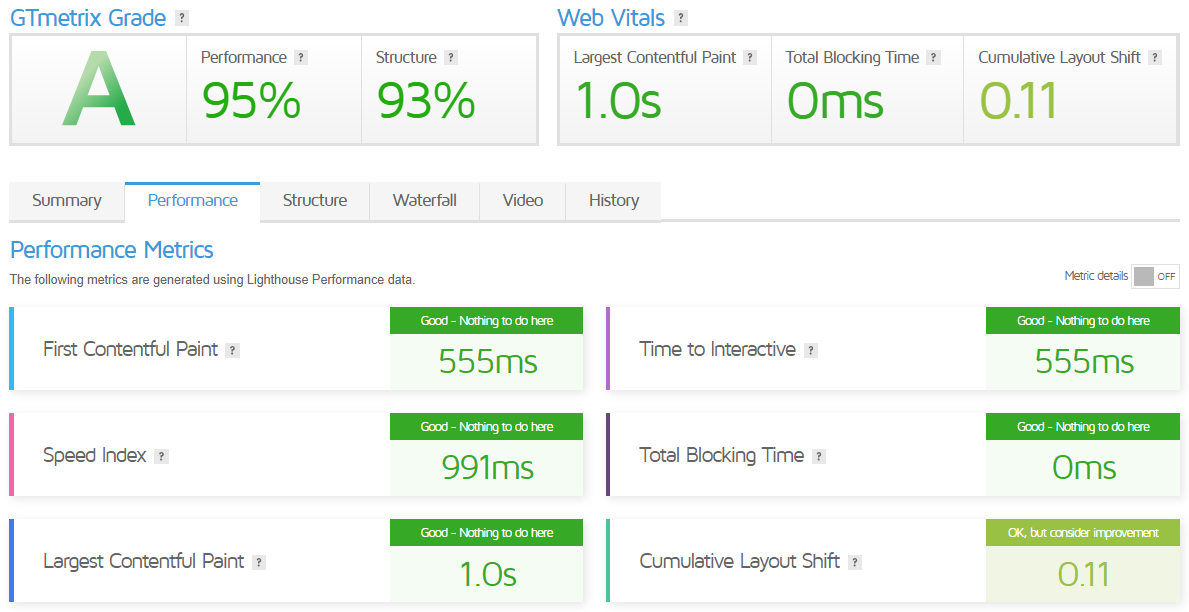Image resolution: width=1189 pixels, height=612 pixels.
Task: Click the First Contentful Paint 555ms value
Action: 488,362
